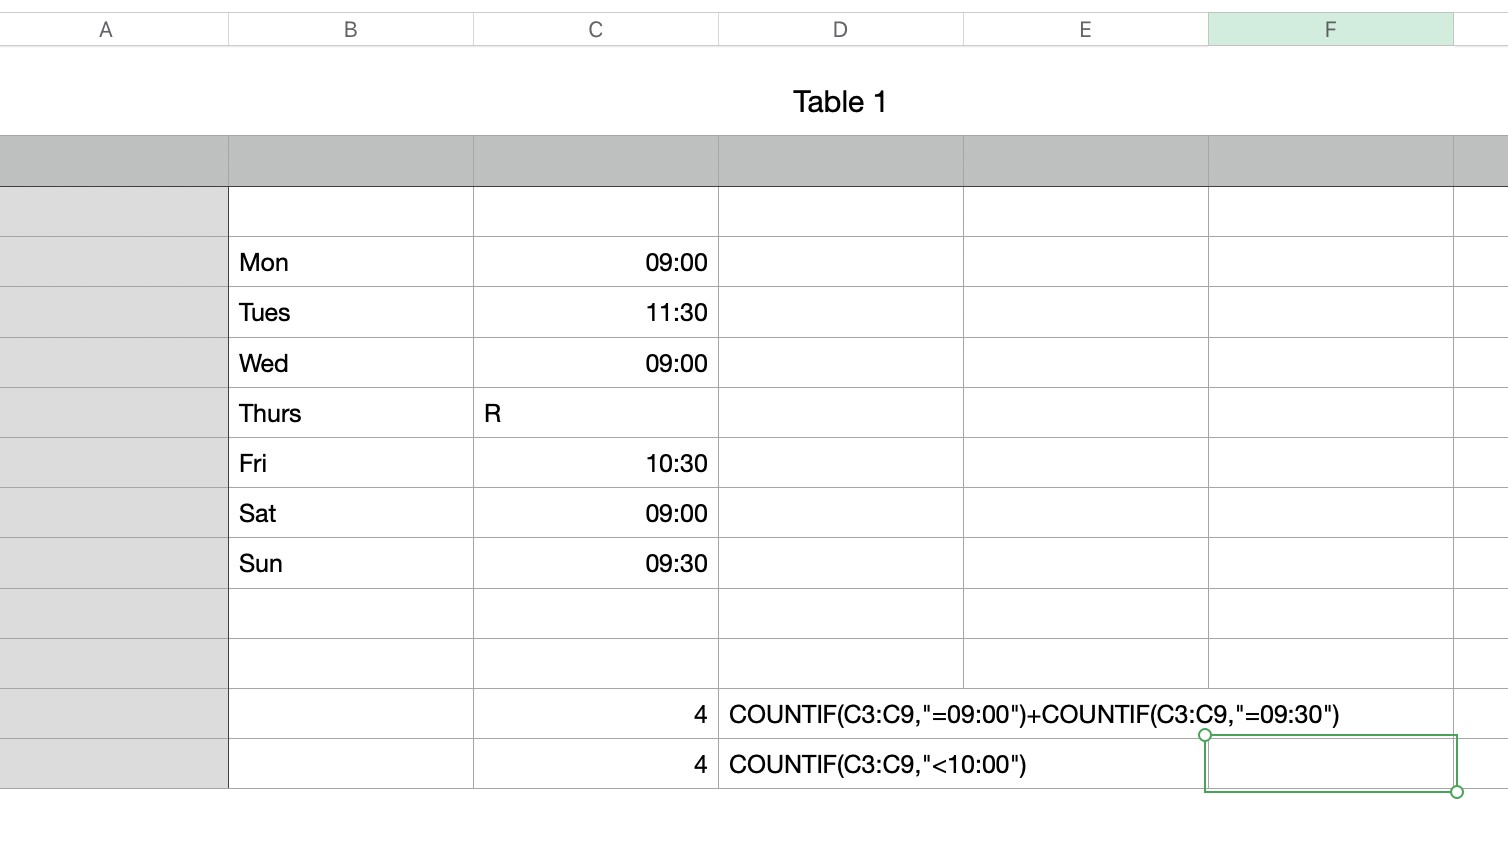Select column D header
1508x866 pixels.
click(x=840, y=29)
